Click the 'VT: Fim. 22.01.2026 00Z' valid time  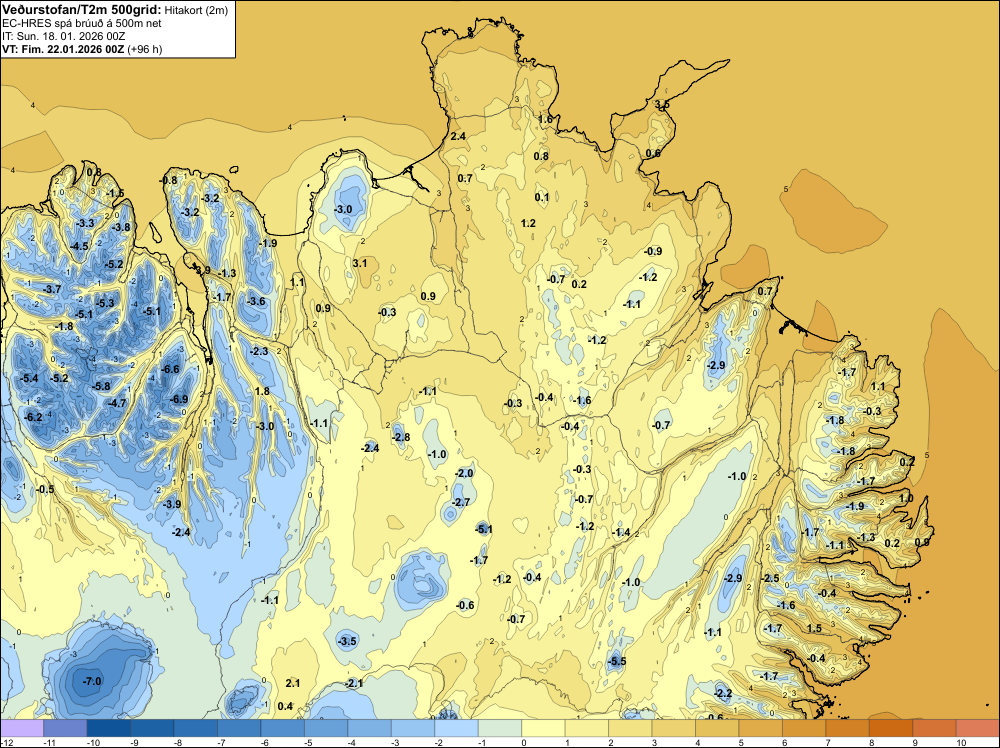click(x=63, y=49)
